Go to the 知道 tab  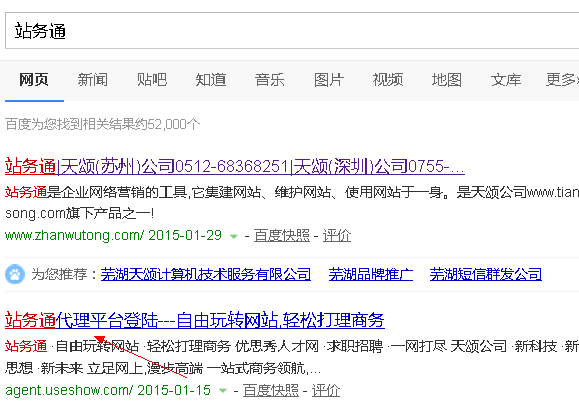click(x=211, y=80)
